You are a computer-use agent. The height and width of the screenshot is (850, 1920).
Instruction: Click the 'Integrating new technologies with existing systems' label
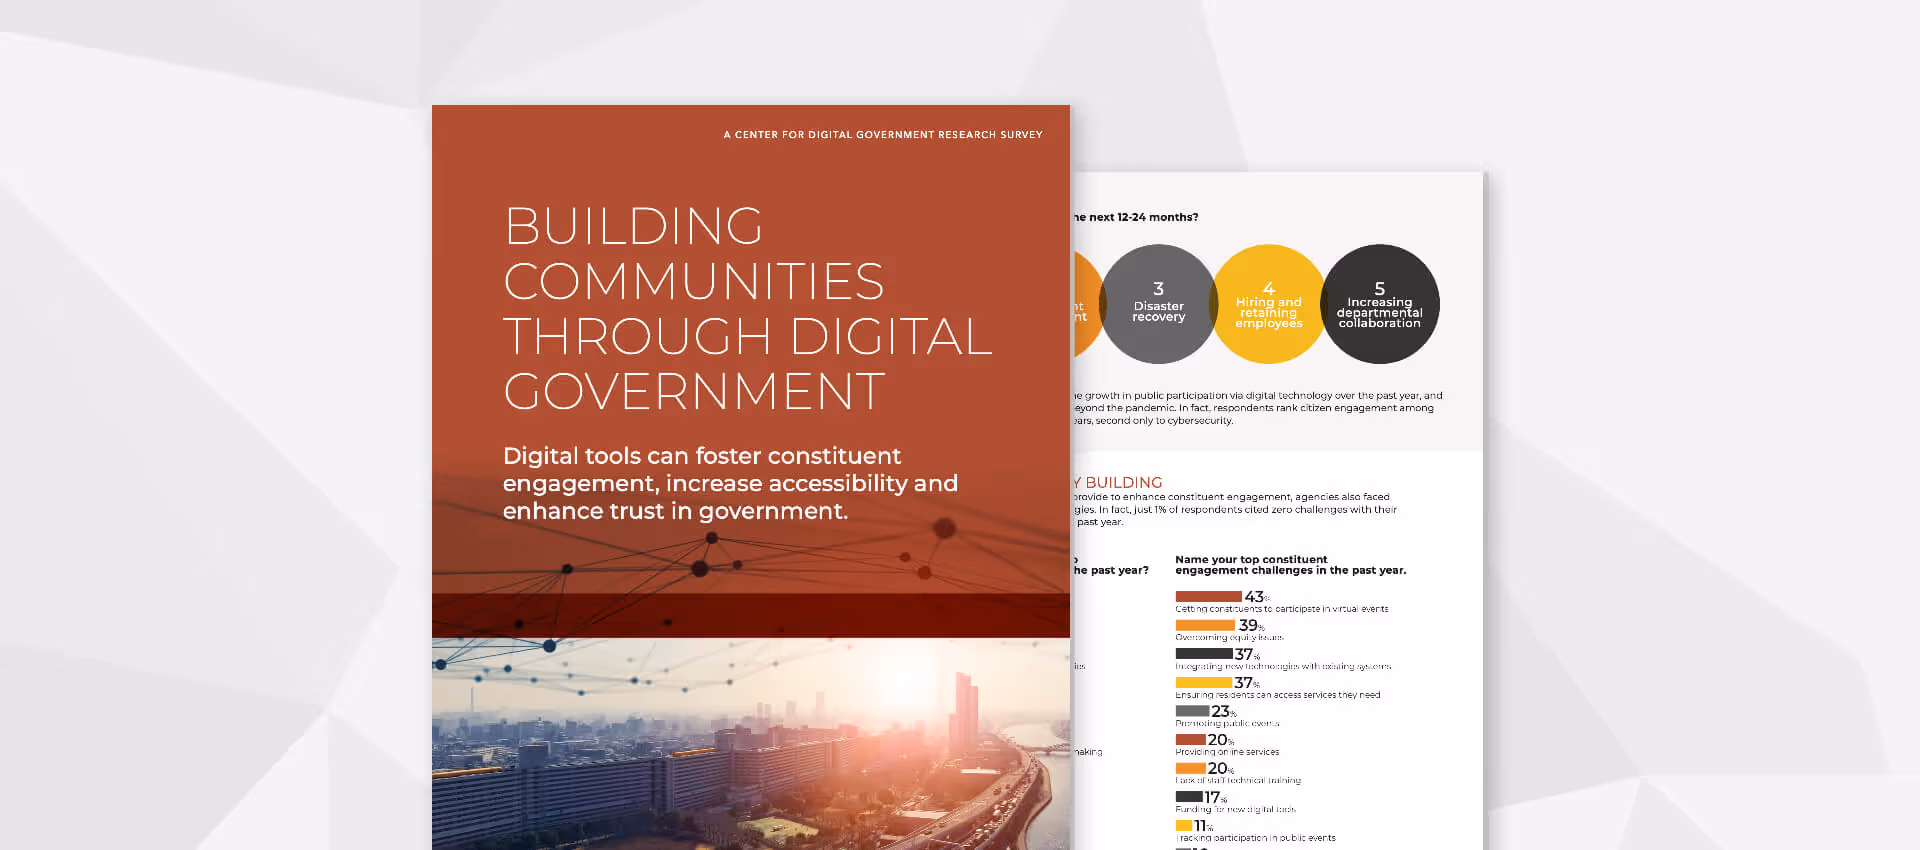pos(1283,666)
